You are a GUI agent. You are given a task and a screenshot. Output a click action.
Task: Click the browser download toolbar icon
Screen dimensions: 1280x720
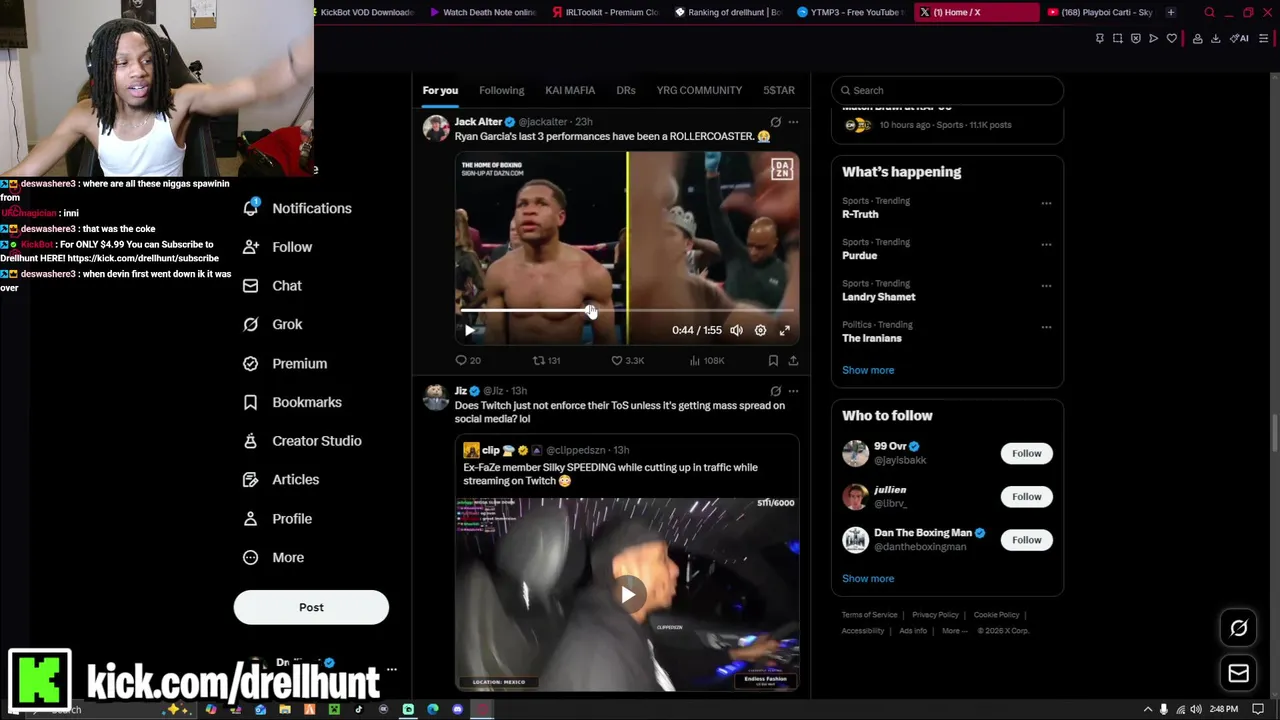(x=1216, y=39)
